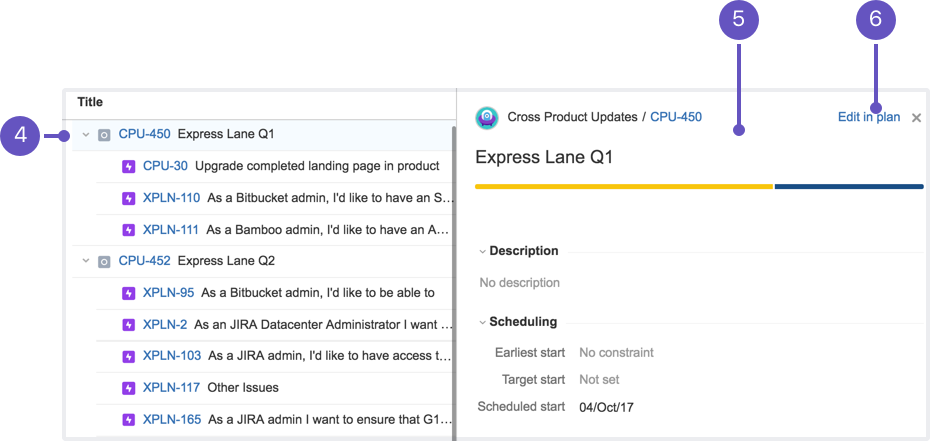The height and width of the screenshot is (441, 930).
Task: Open the XPLN-103 issue key link
Action: click(x=172, y=356)
